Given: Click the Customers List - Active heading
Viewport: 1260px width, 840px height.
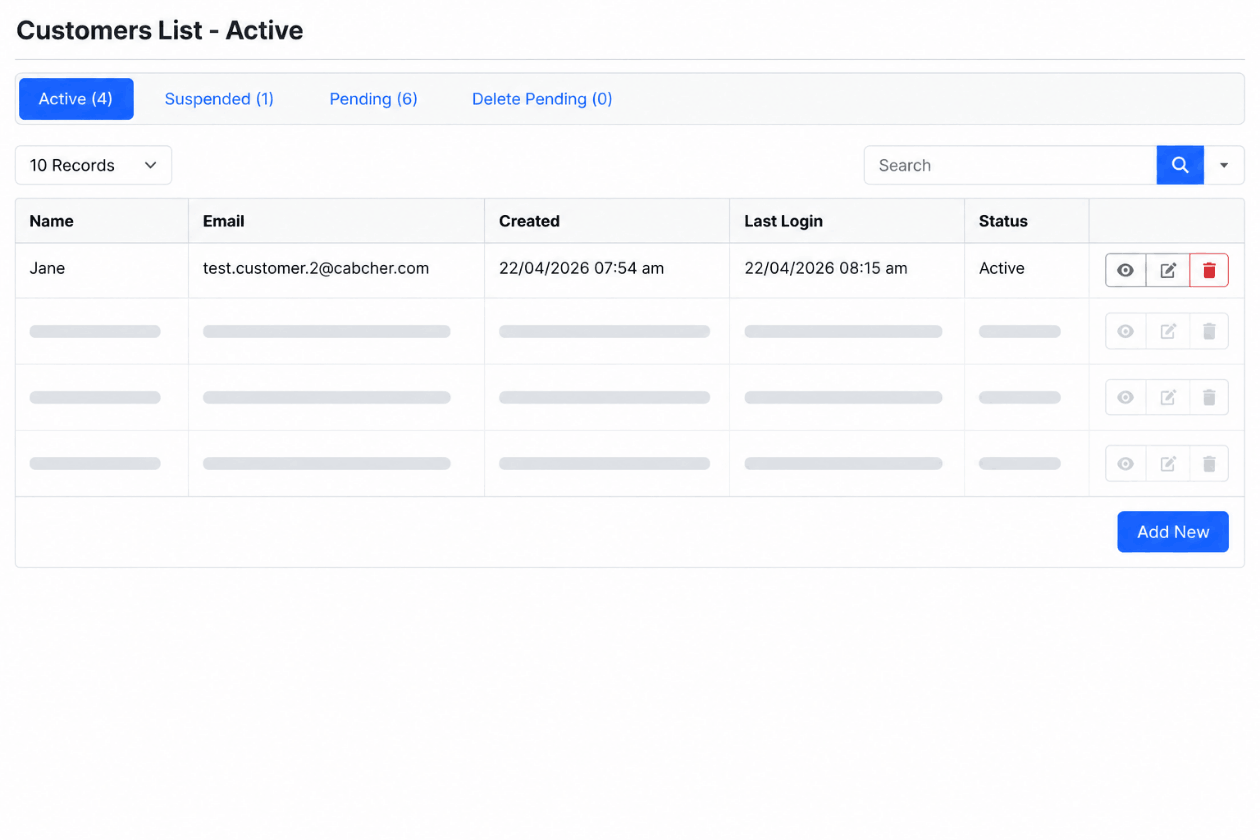Looking at the screenshot, I should click(x=160, y=30).
